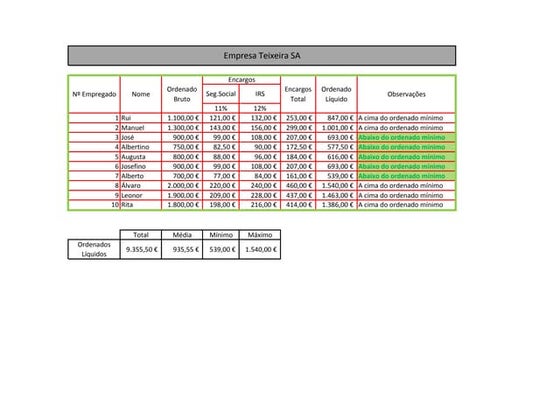Select José's green 'Abaixo do ordenado mínimo' cell

tap(406, 137)
